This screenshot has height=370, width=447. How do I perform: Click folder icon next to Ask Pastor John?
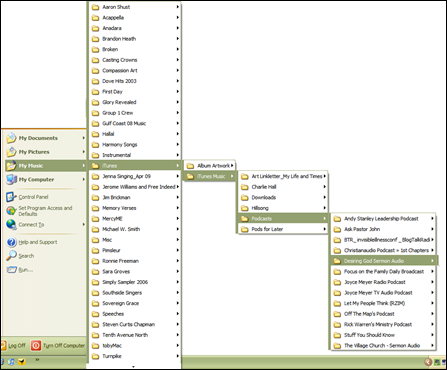[x=337, y=229]
